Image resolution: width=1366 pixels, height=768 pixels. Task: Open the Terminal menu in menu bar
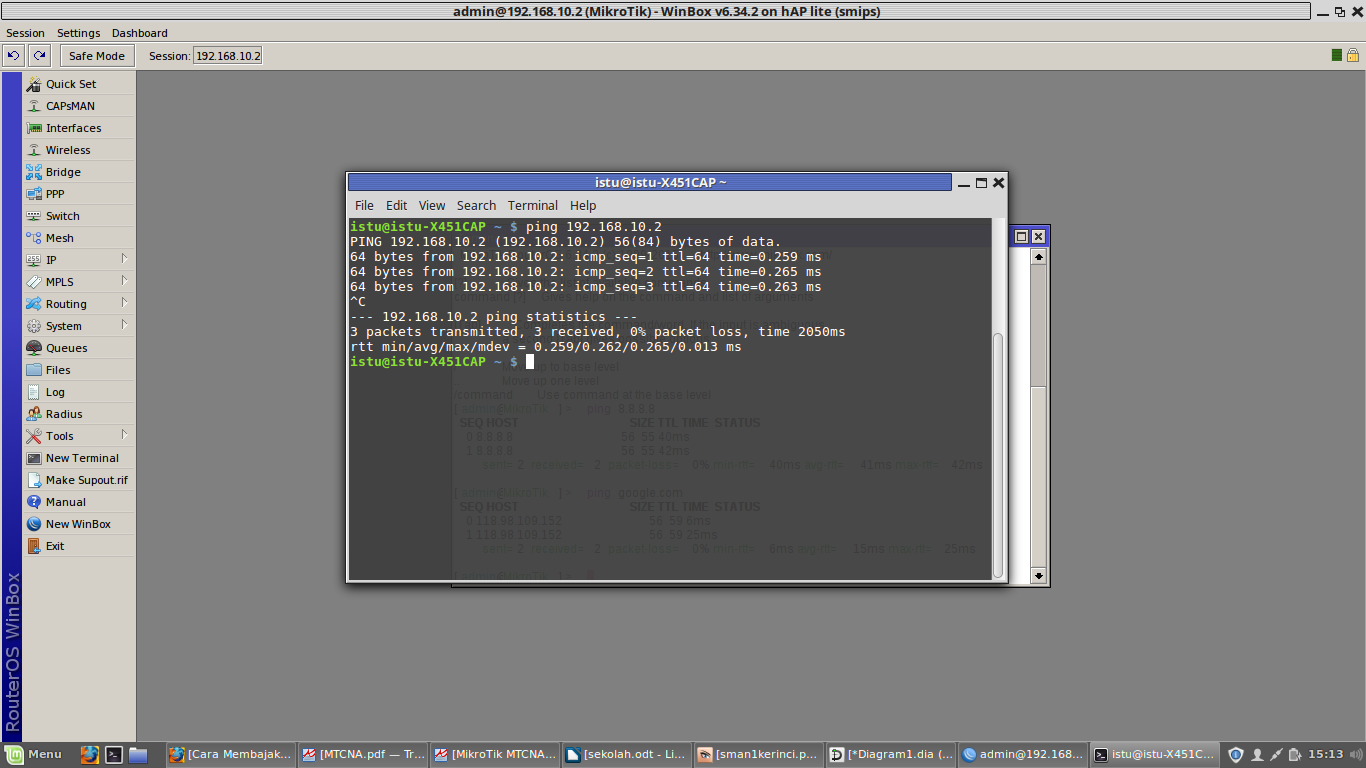533,205
